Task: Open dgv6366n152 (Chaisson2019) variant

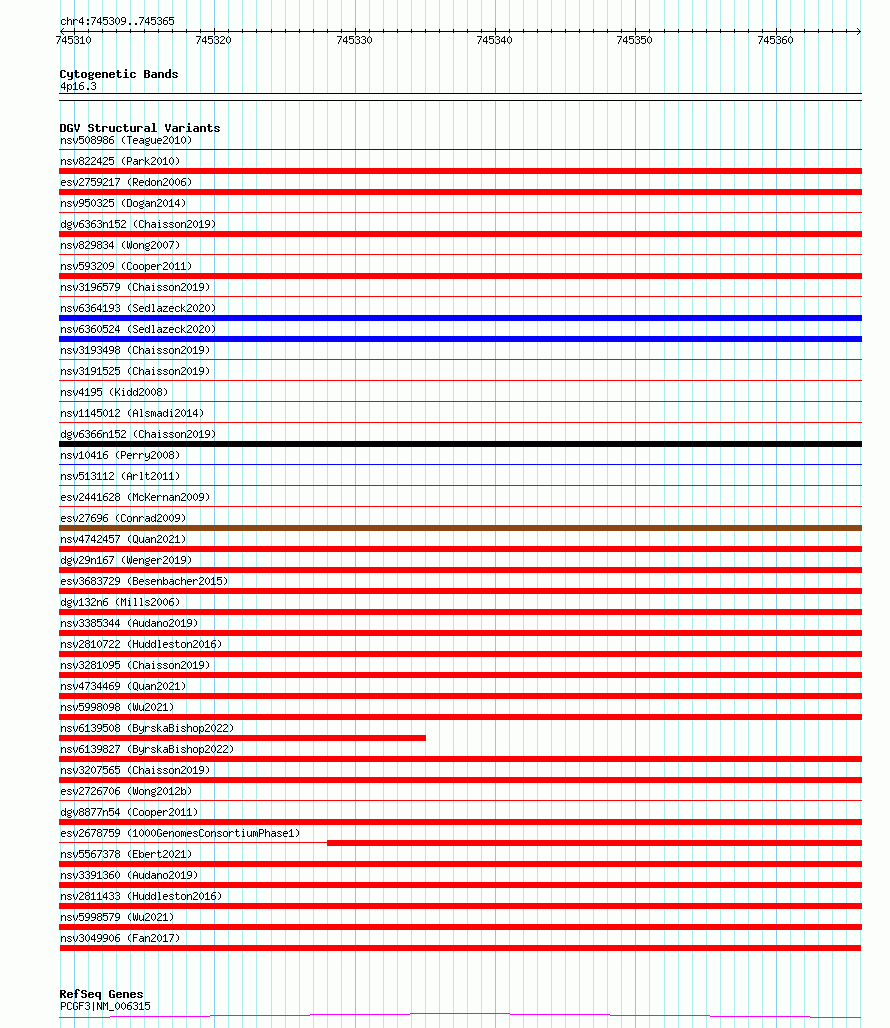Action: click(x=138, y=434)
